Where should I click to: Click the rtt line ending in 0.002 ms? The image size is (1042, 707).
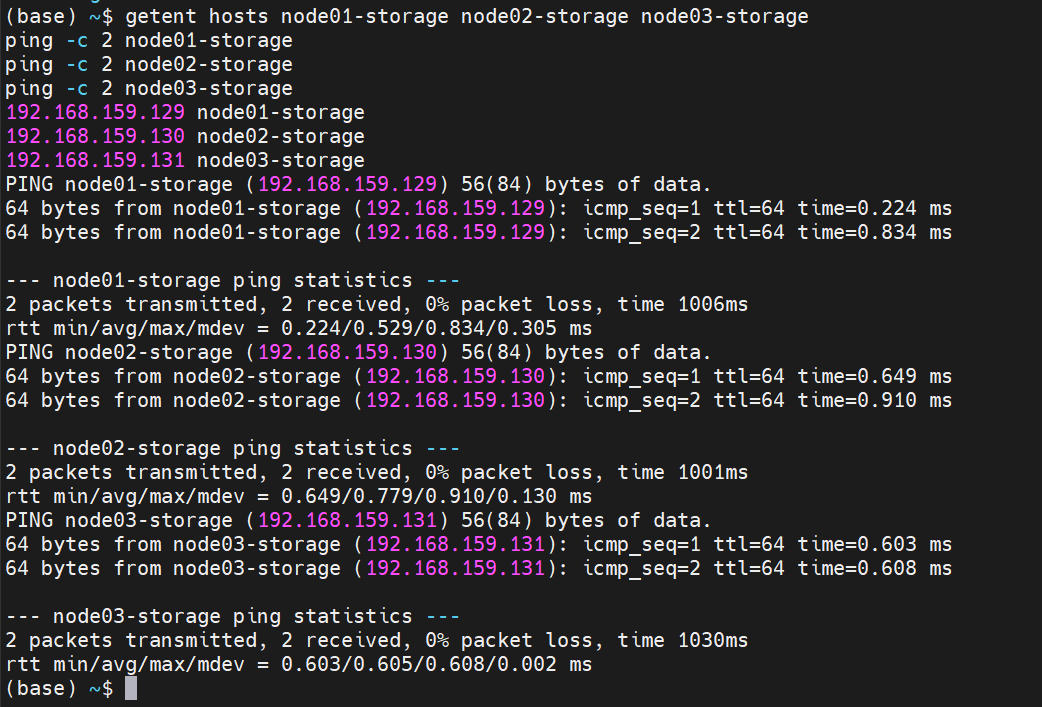(x=298, y=664)
